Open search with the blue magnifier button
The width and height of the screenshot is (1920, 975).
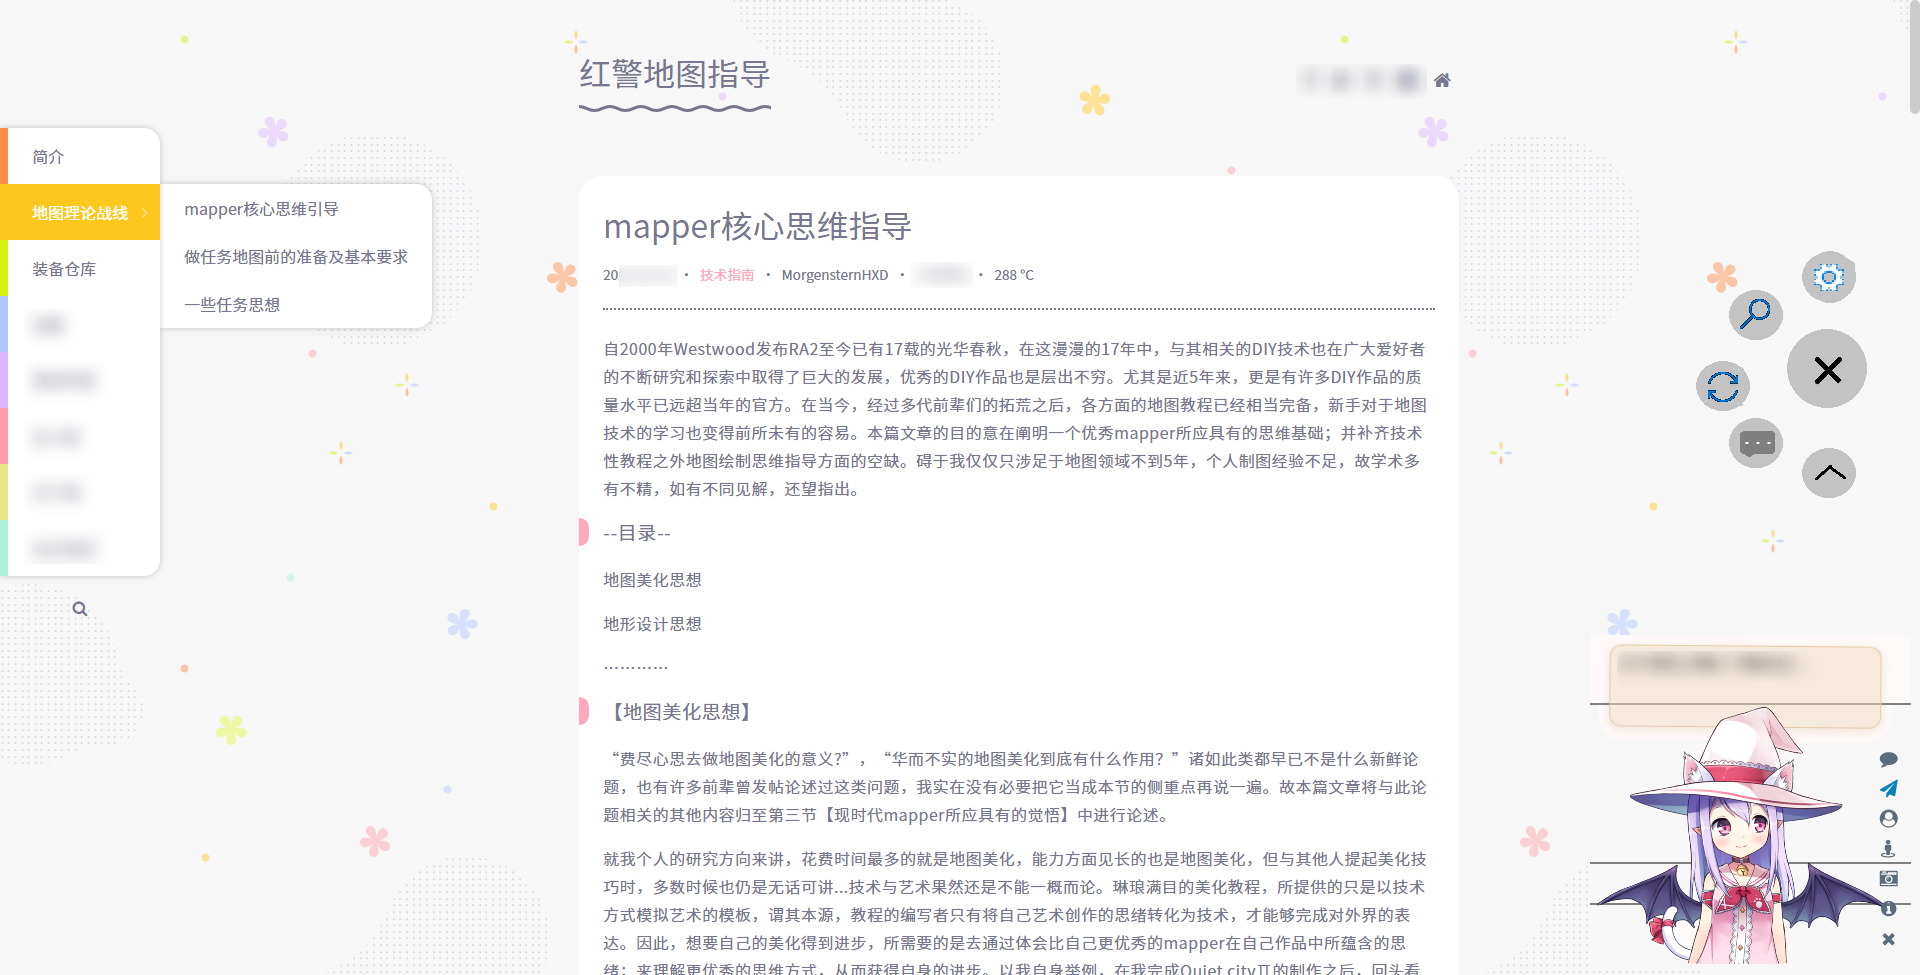pos(1755,314)
